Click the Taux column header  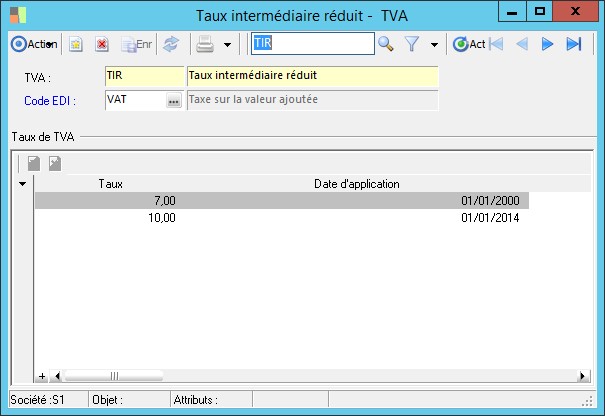pyautogui.click(x=110, y=184)
